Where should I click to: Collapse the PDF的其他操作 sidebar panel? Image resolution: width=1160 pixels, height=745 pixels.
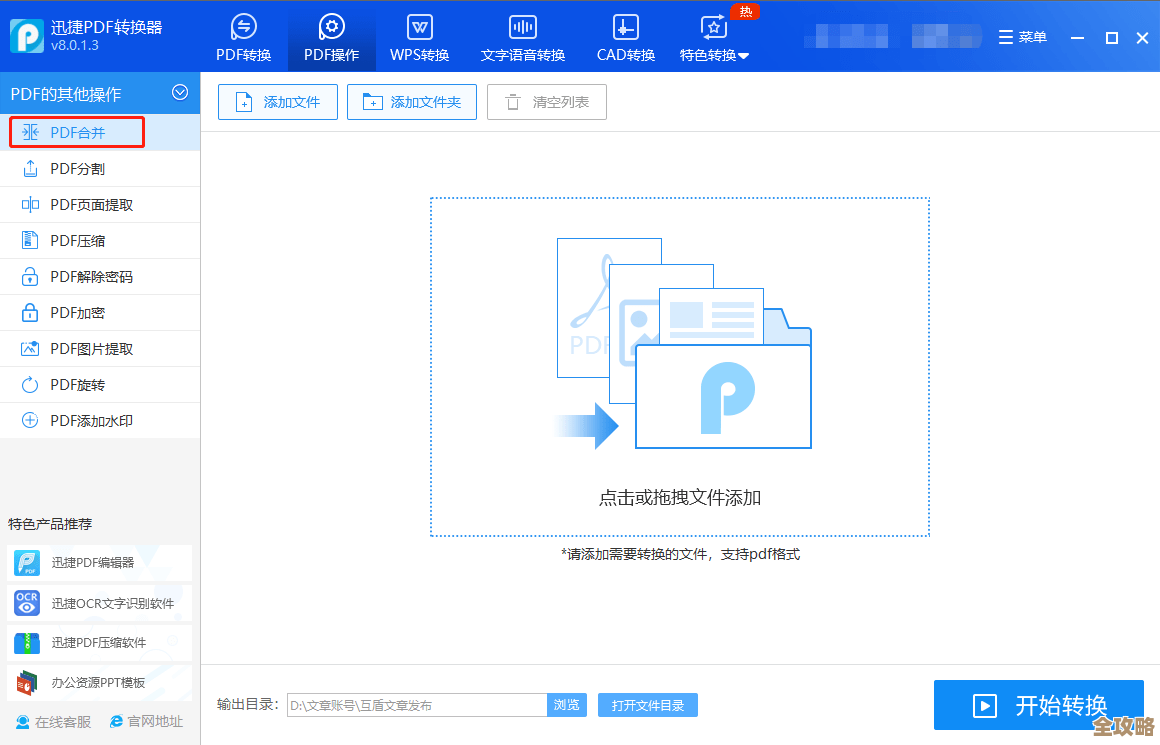click(180, 92)
